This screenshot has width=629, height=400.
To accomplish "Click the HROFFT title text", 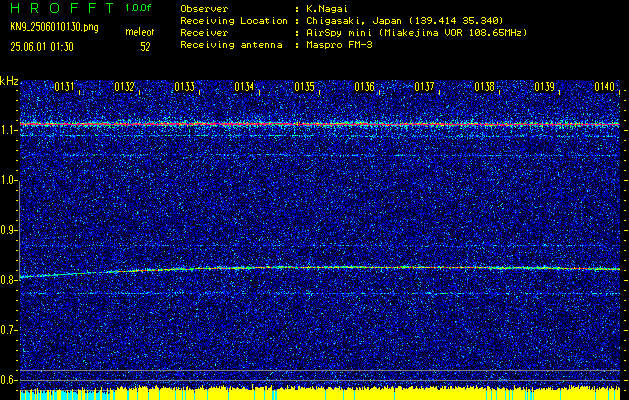I will pyautogui.click(x=62, y=8).
